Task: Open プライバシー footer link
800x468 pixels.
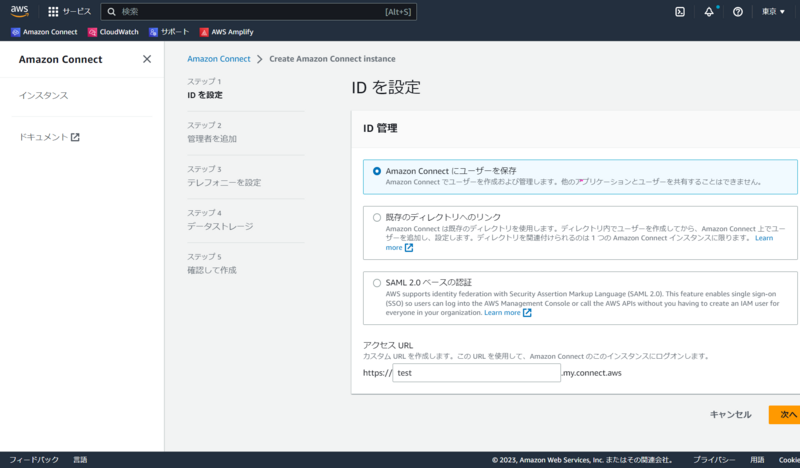Action: (x=714, y=460)
